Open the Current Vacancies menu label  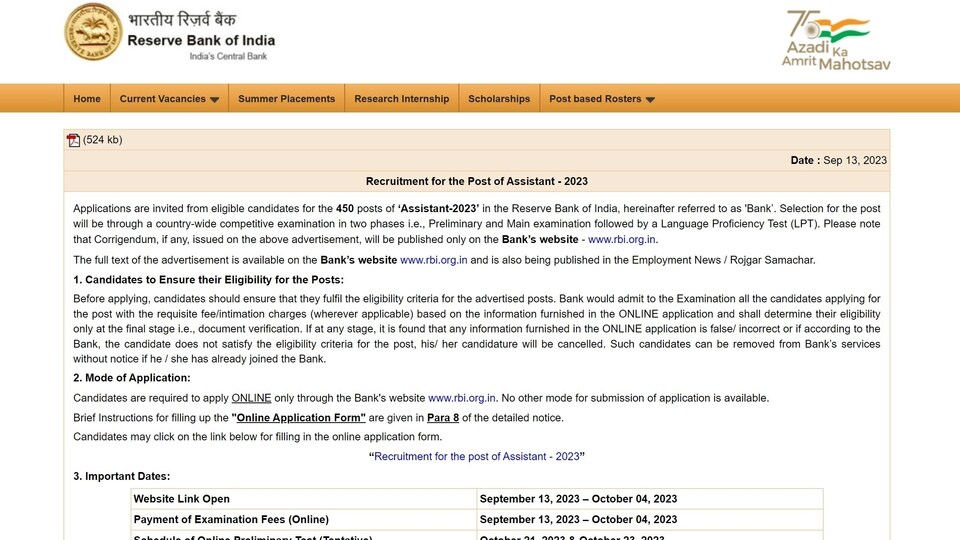(163, 99)
